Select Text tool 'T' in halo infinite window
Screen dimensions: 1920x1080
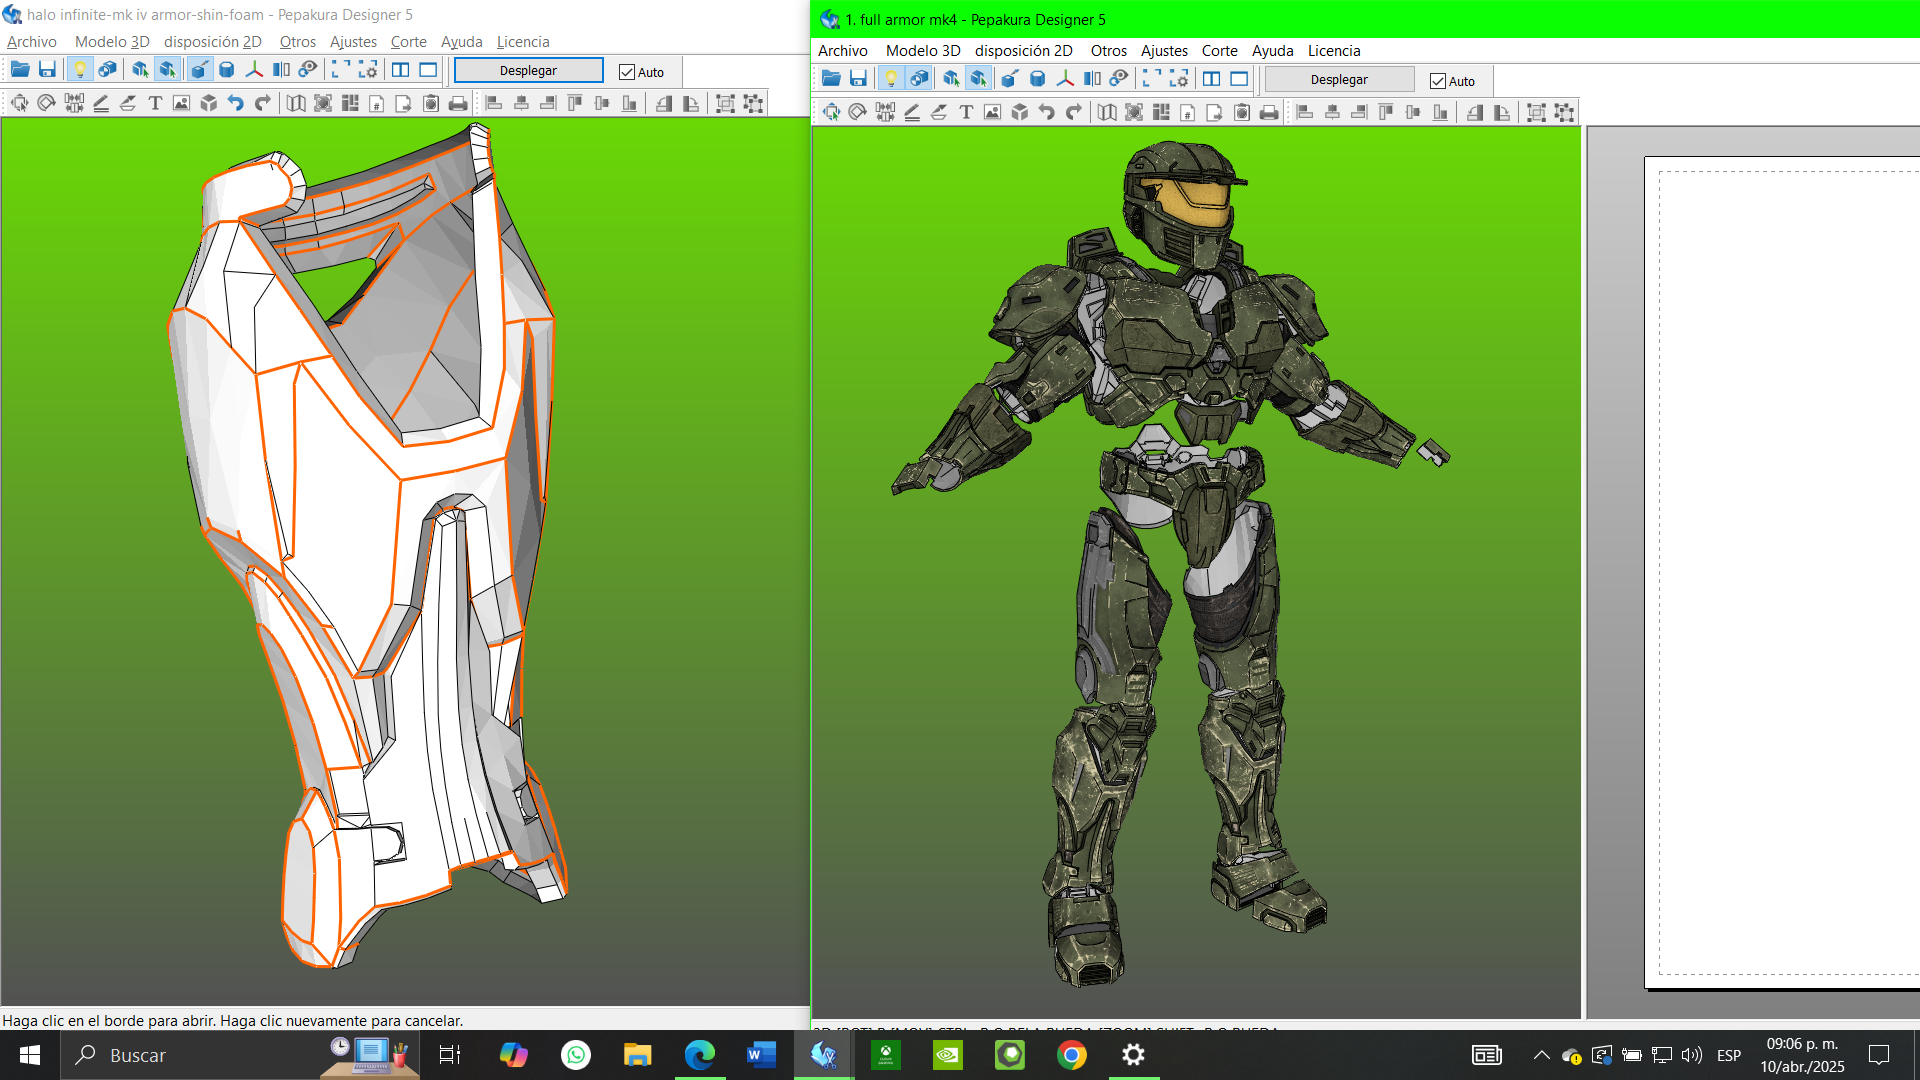coord(155,103)
